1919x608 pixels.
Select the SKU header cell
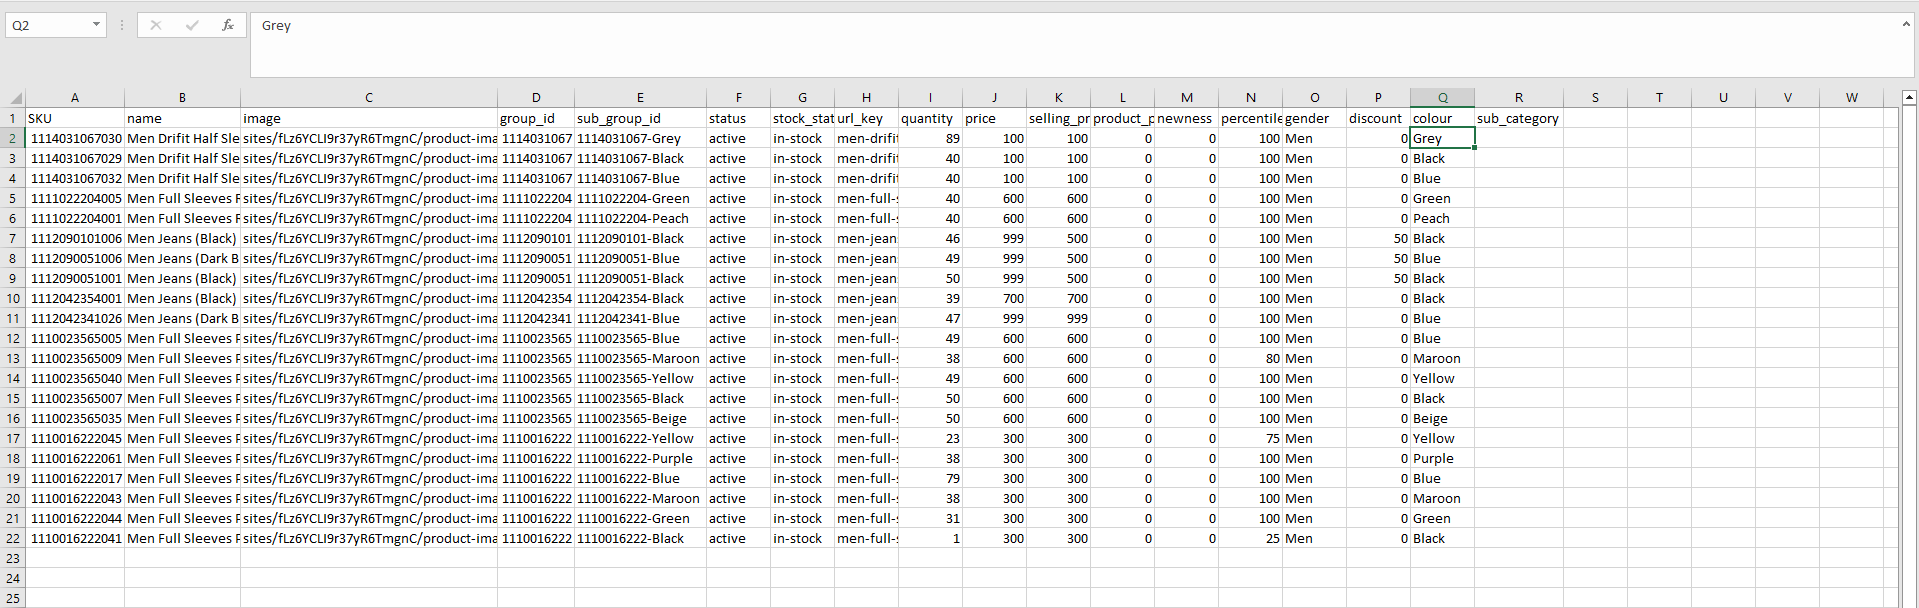click(x=75, y=119)
